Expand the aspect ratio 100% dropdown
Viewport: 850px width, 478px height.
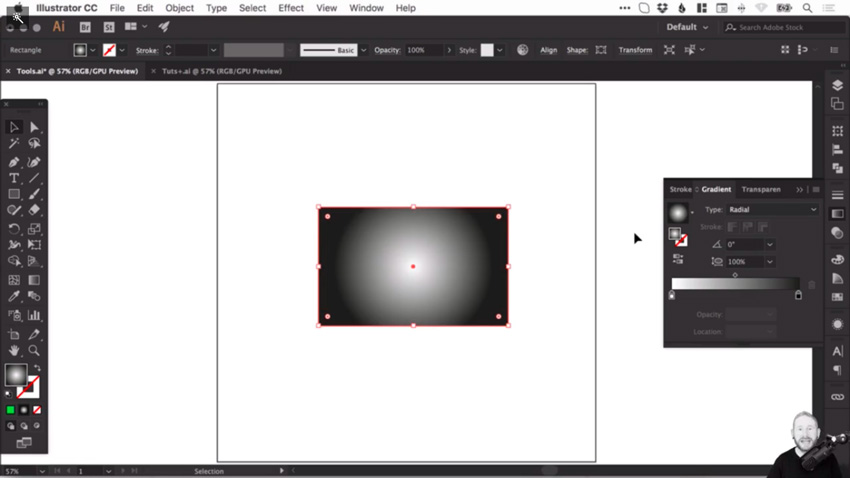[x=770, y=262]
